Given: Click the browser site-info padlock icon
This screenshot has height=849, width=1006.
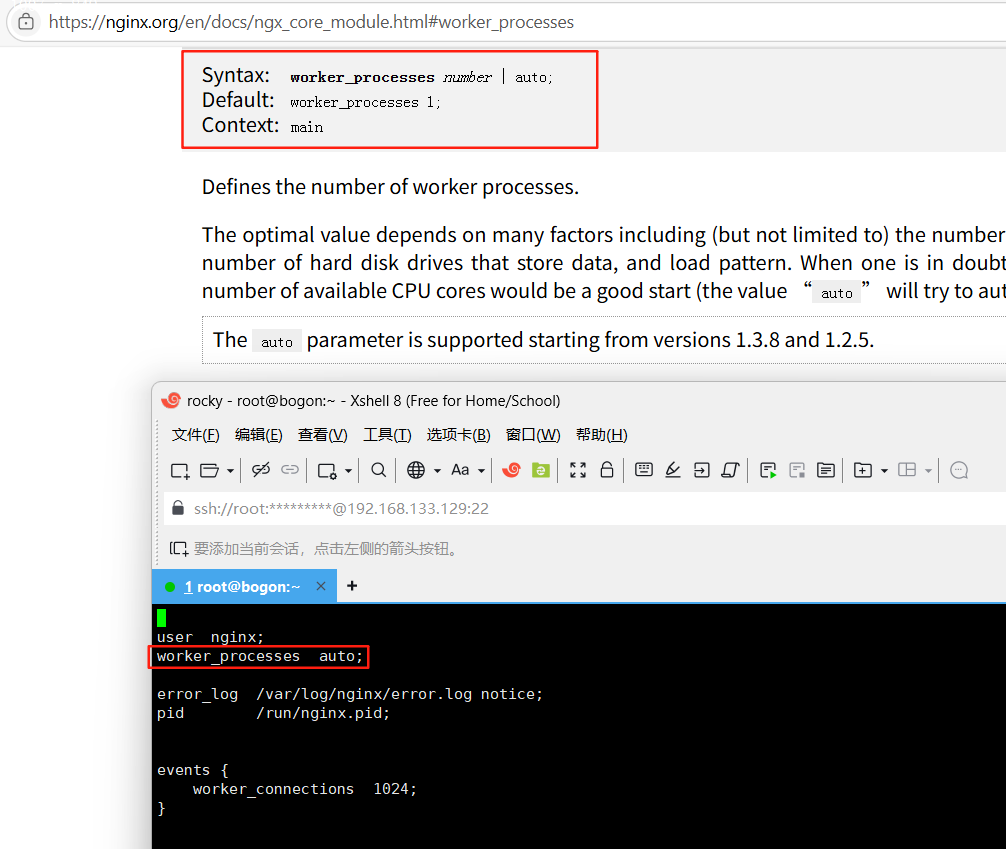Looking at the screenshot, I should (x=26, y=22).
